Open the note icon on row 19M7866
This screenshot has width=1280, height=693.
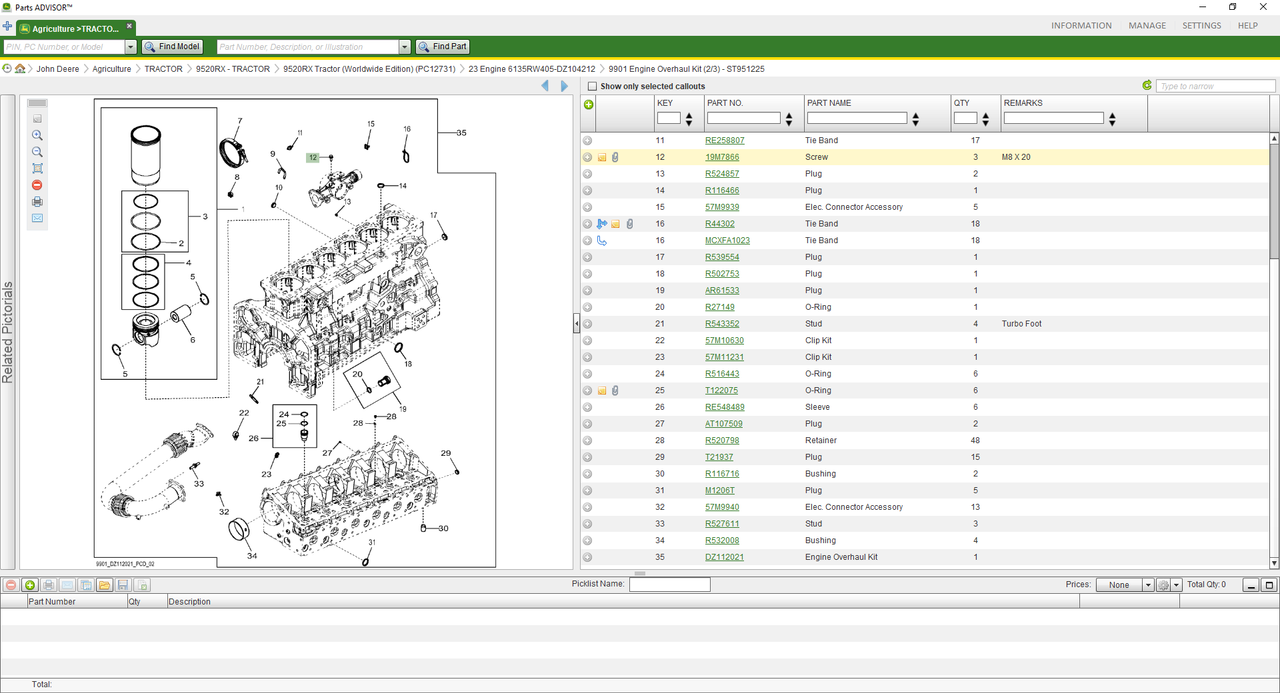tap(602, 157)
